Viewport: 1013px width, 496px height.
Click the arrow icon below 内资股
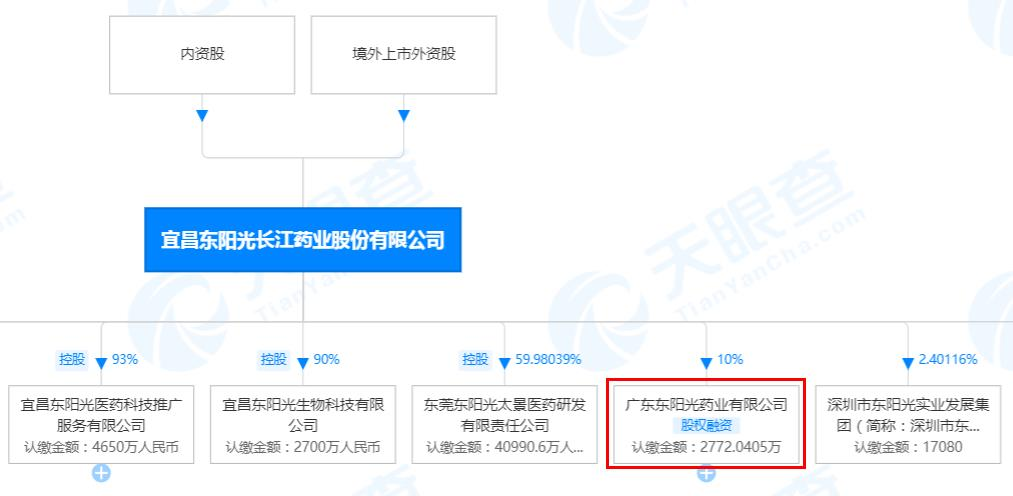point(202,116)
